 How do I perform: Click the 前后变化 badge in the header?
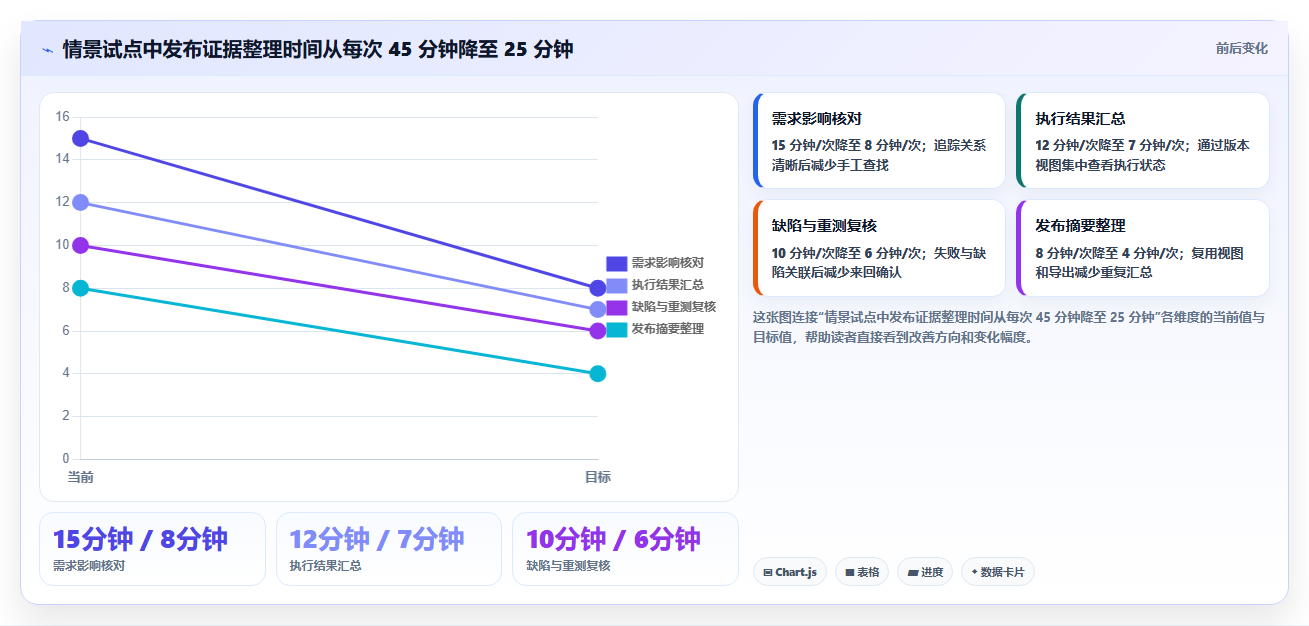pos(1242,48)
